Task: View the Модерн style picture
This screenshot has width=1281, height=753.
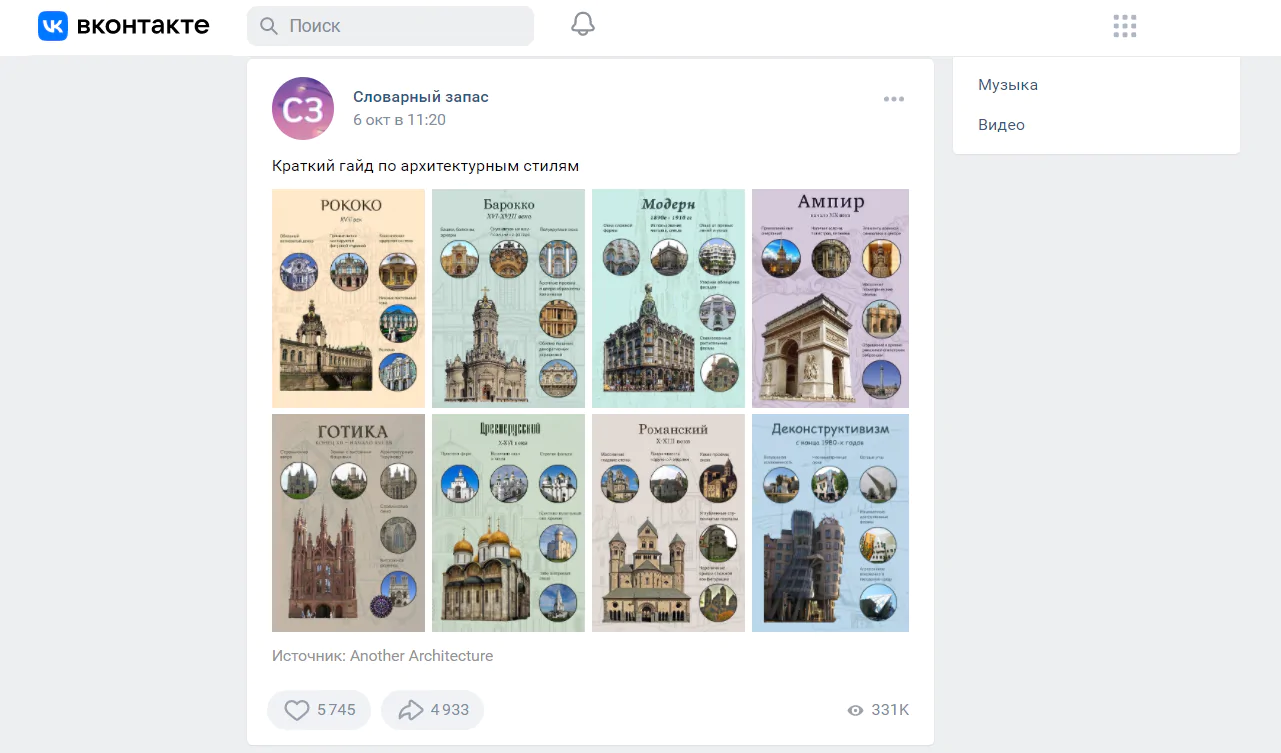Action: 668,298
